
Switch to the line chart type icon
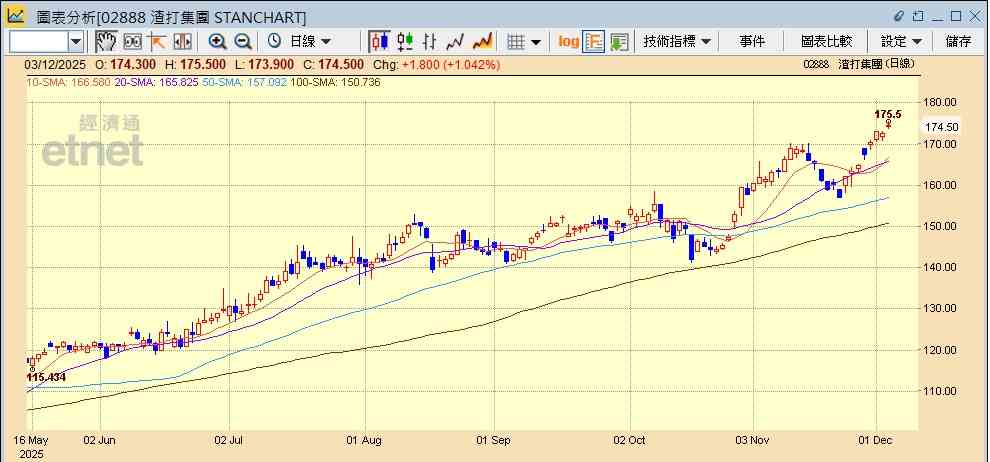[x=456, y=41]
